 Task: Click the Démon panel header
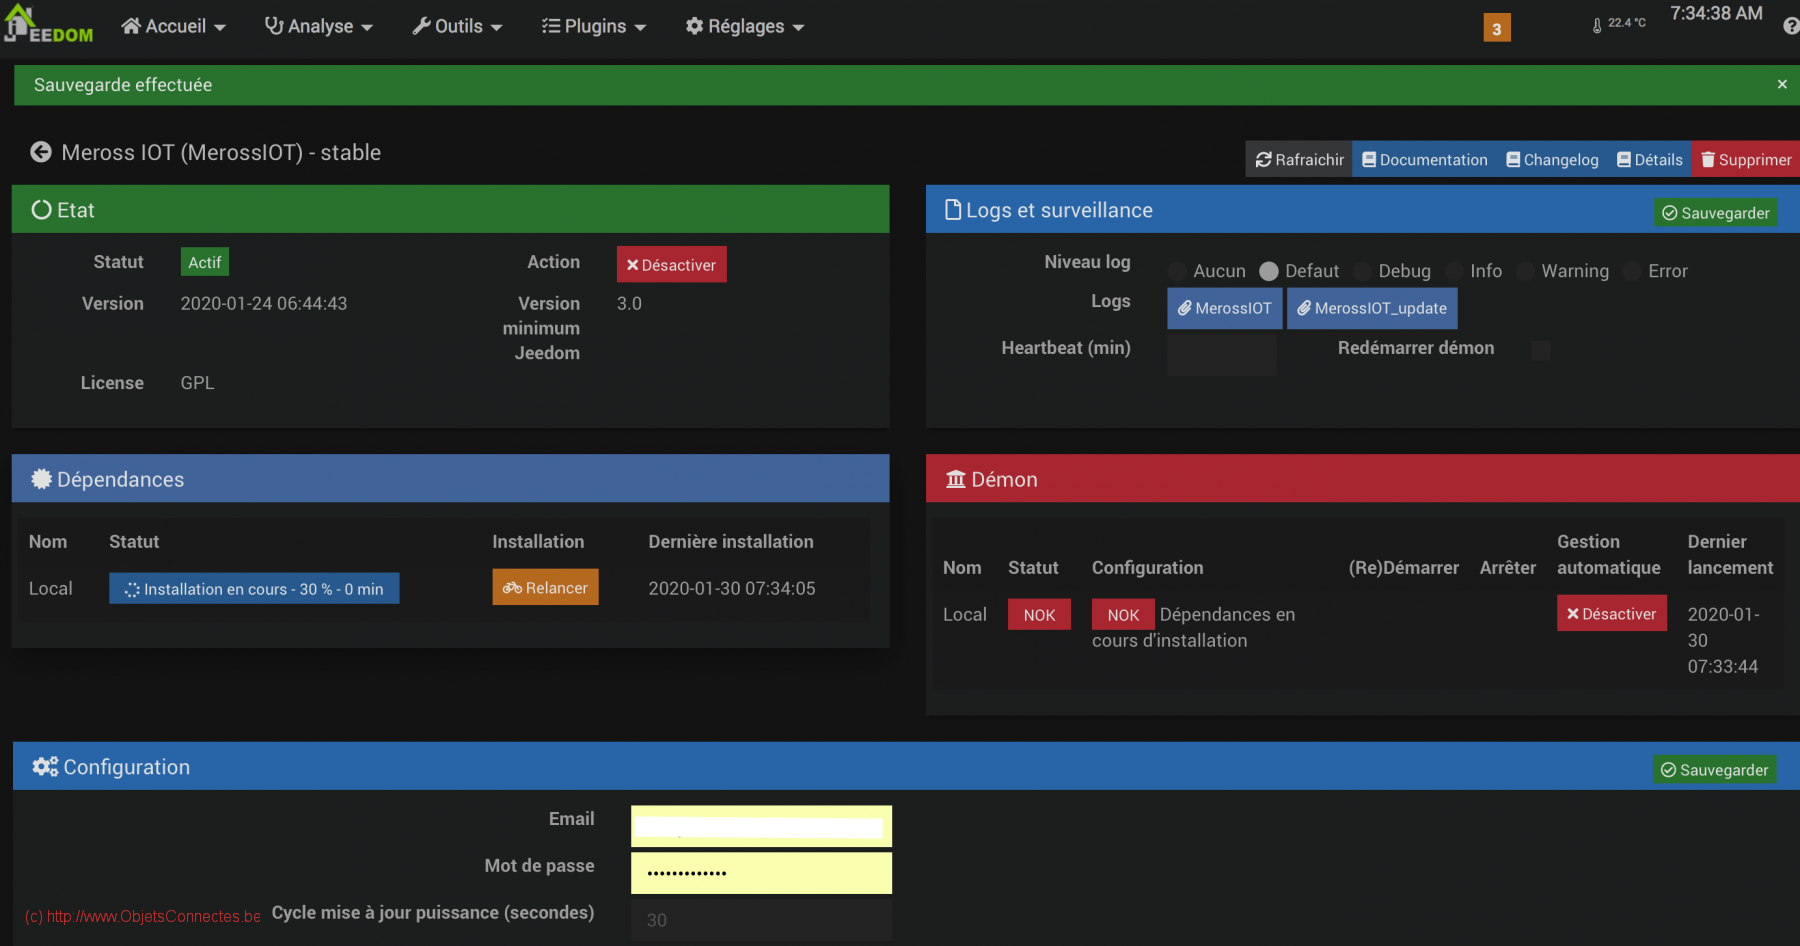pyautogui.click(x=1363, y=479)
